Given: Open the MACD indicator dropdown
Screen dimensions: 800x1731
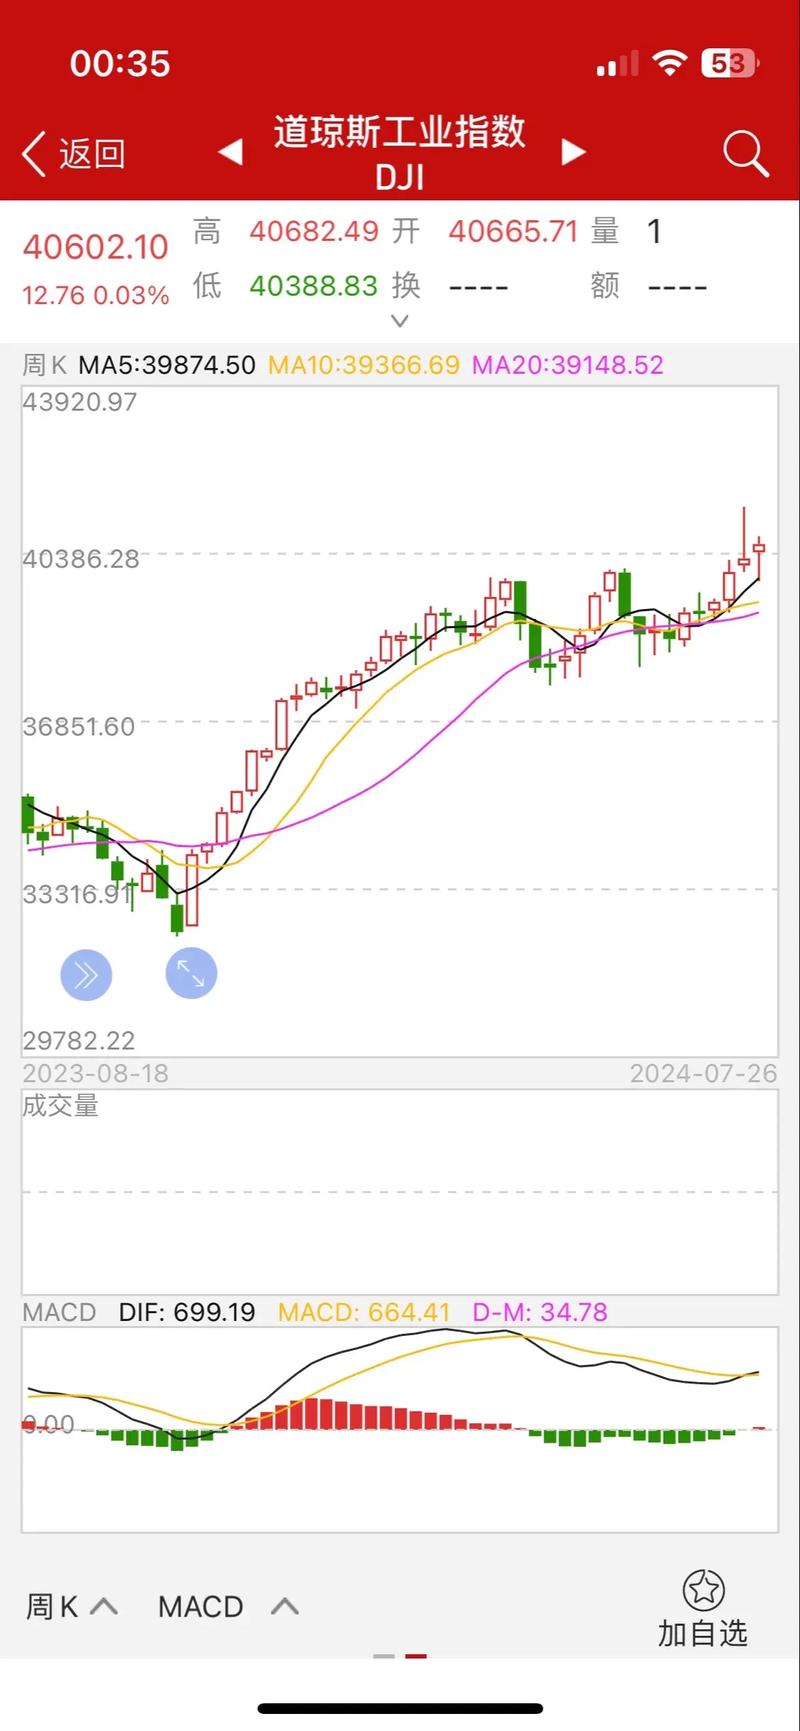Looking at the screenshot, I should tap(228, 1606).
